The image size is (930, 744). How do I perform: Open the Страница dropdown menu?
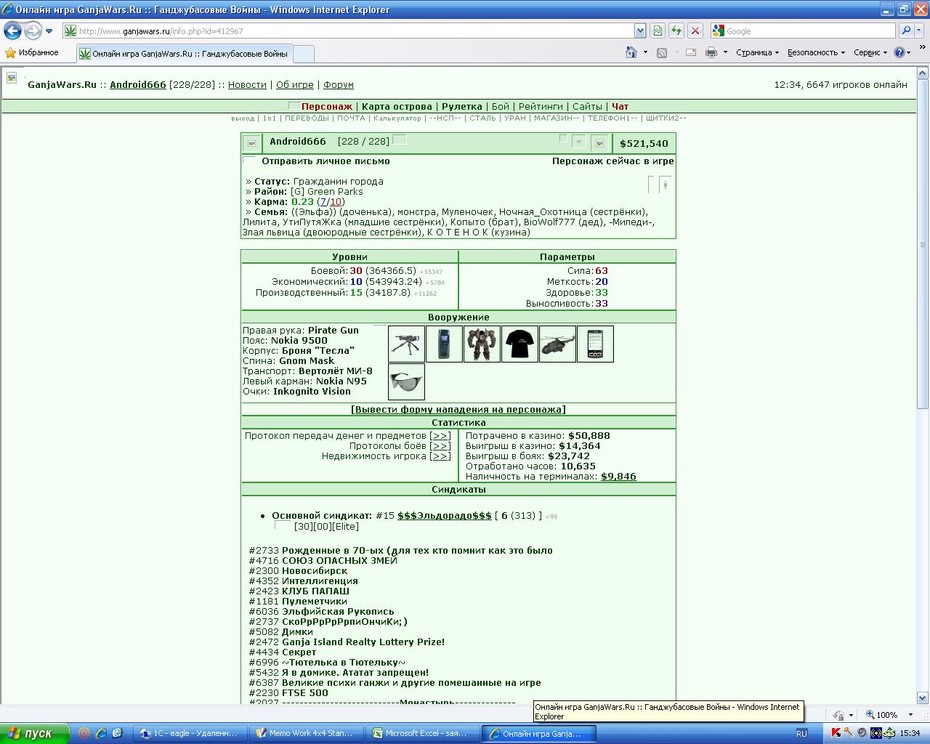757,52
